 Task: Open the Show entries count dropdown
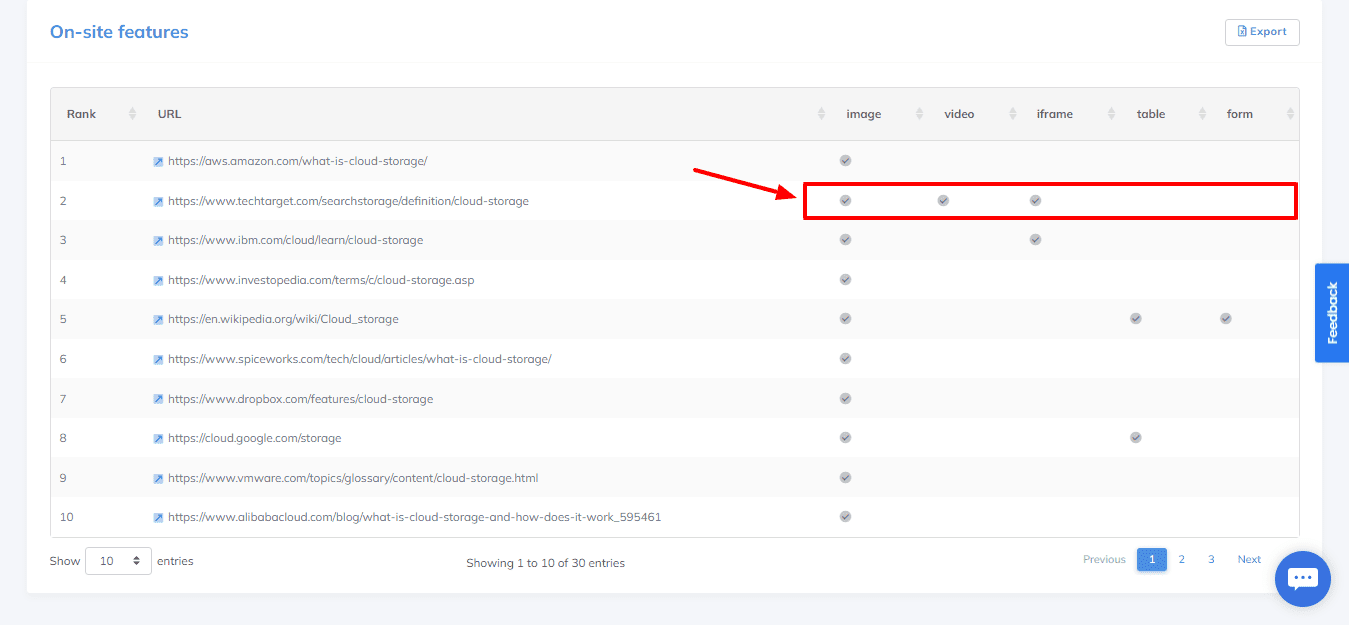pyautogui.click(x=119, y=561)
